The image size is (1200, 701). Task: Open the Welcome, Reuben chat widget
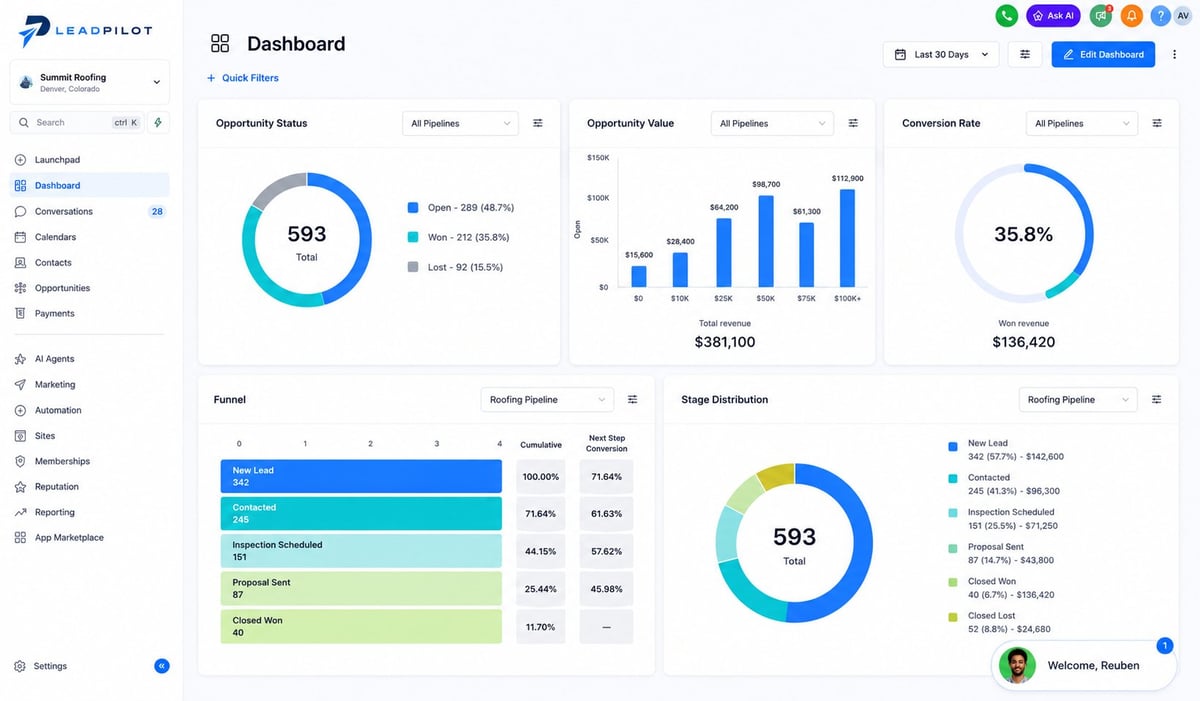point(1083,665)
